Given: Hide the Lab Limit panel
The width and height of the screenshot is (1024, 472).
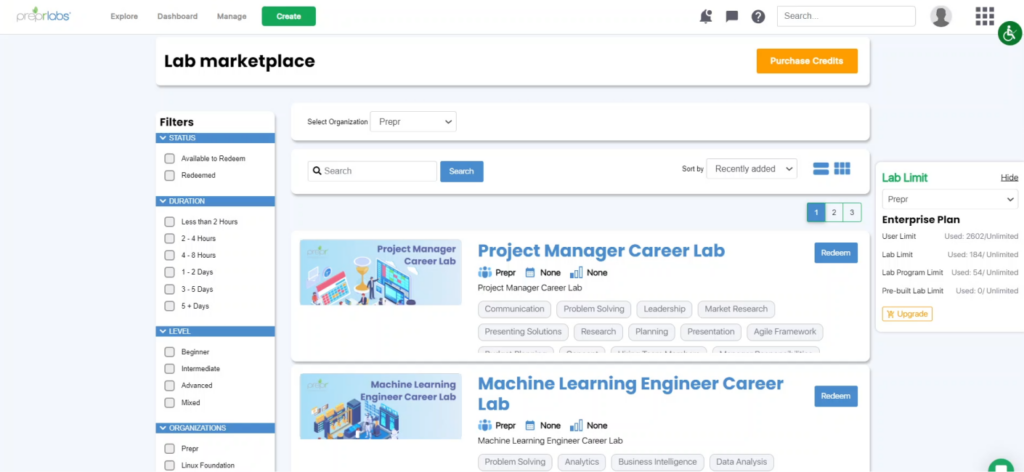Looking at the screenshot, I should [1009, 178].
